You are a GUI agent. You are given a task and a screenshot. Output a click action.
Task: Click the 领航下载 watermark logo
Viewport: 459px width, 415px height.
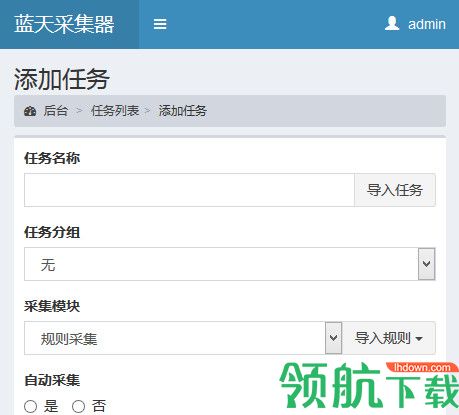point(369,385)
